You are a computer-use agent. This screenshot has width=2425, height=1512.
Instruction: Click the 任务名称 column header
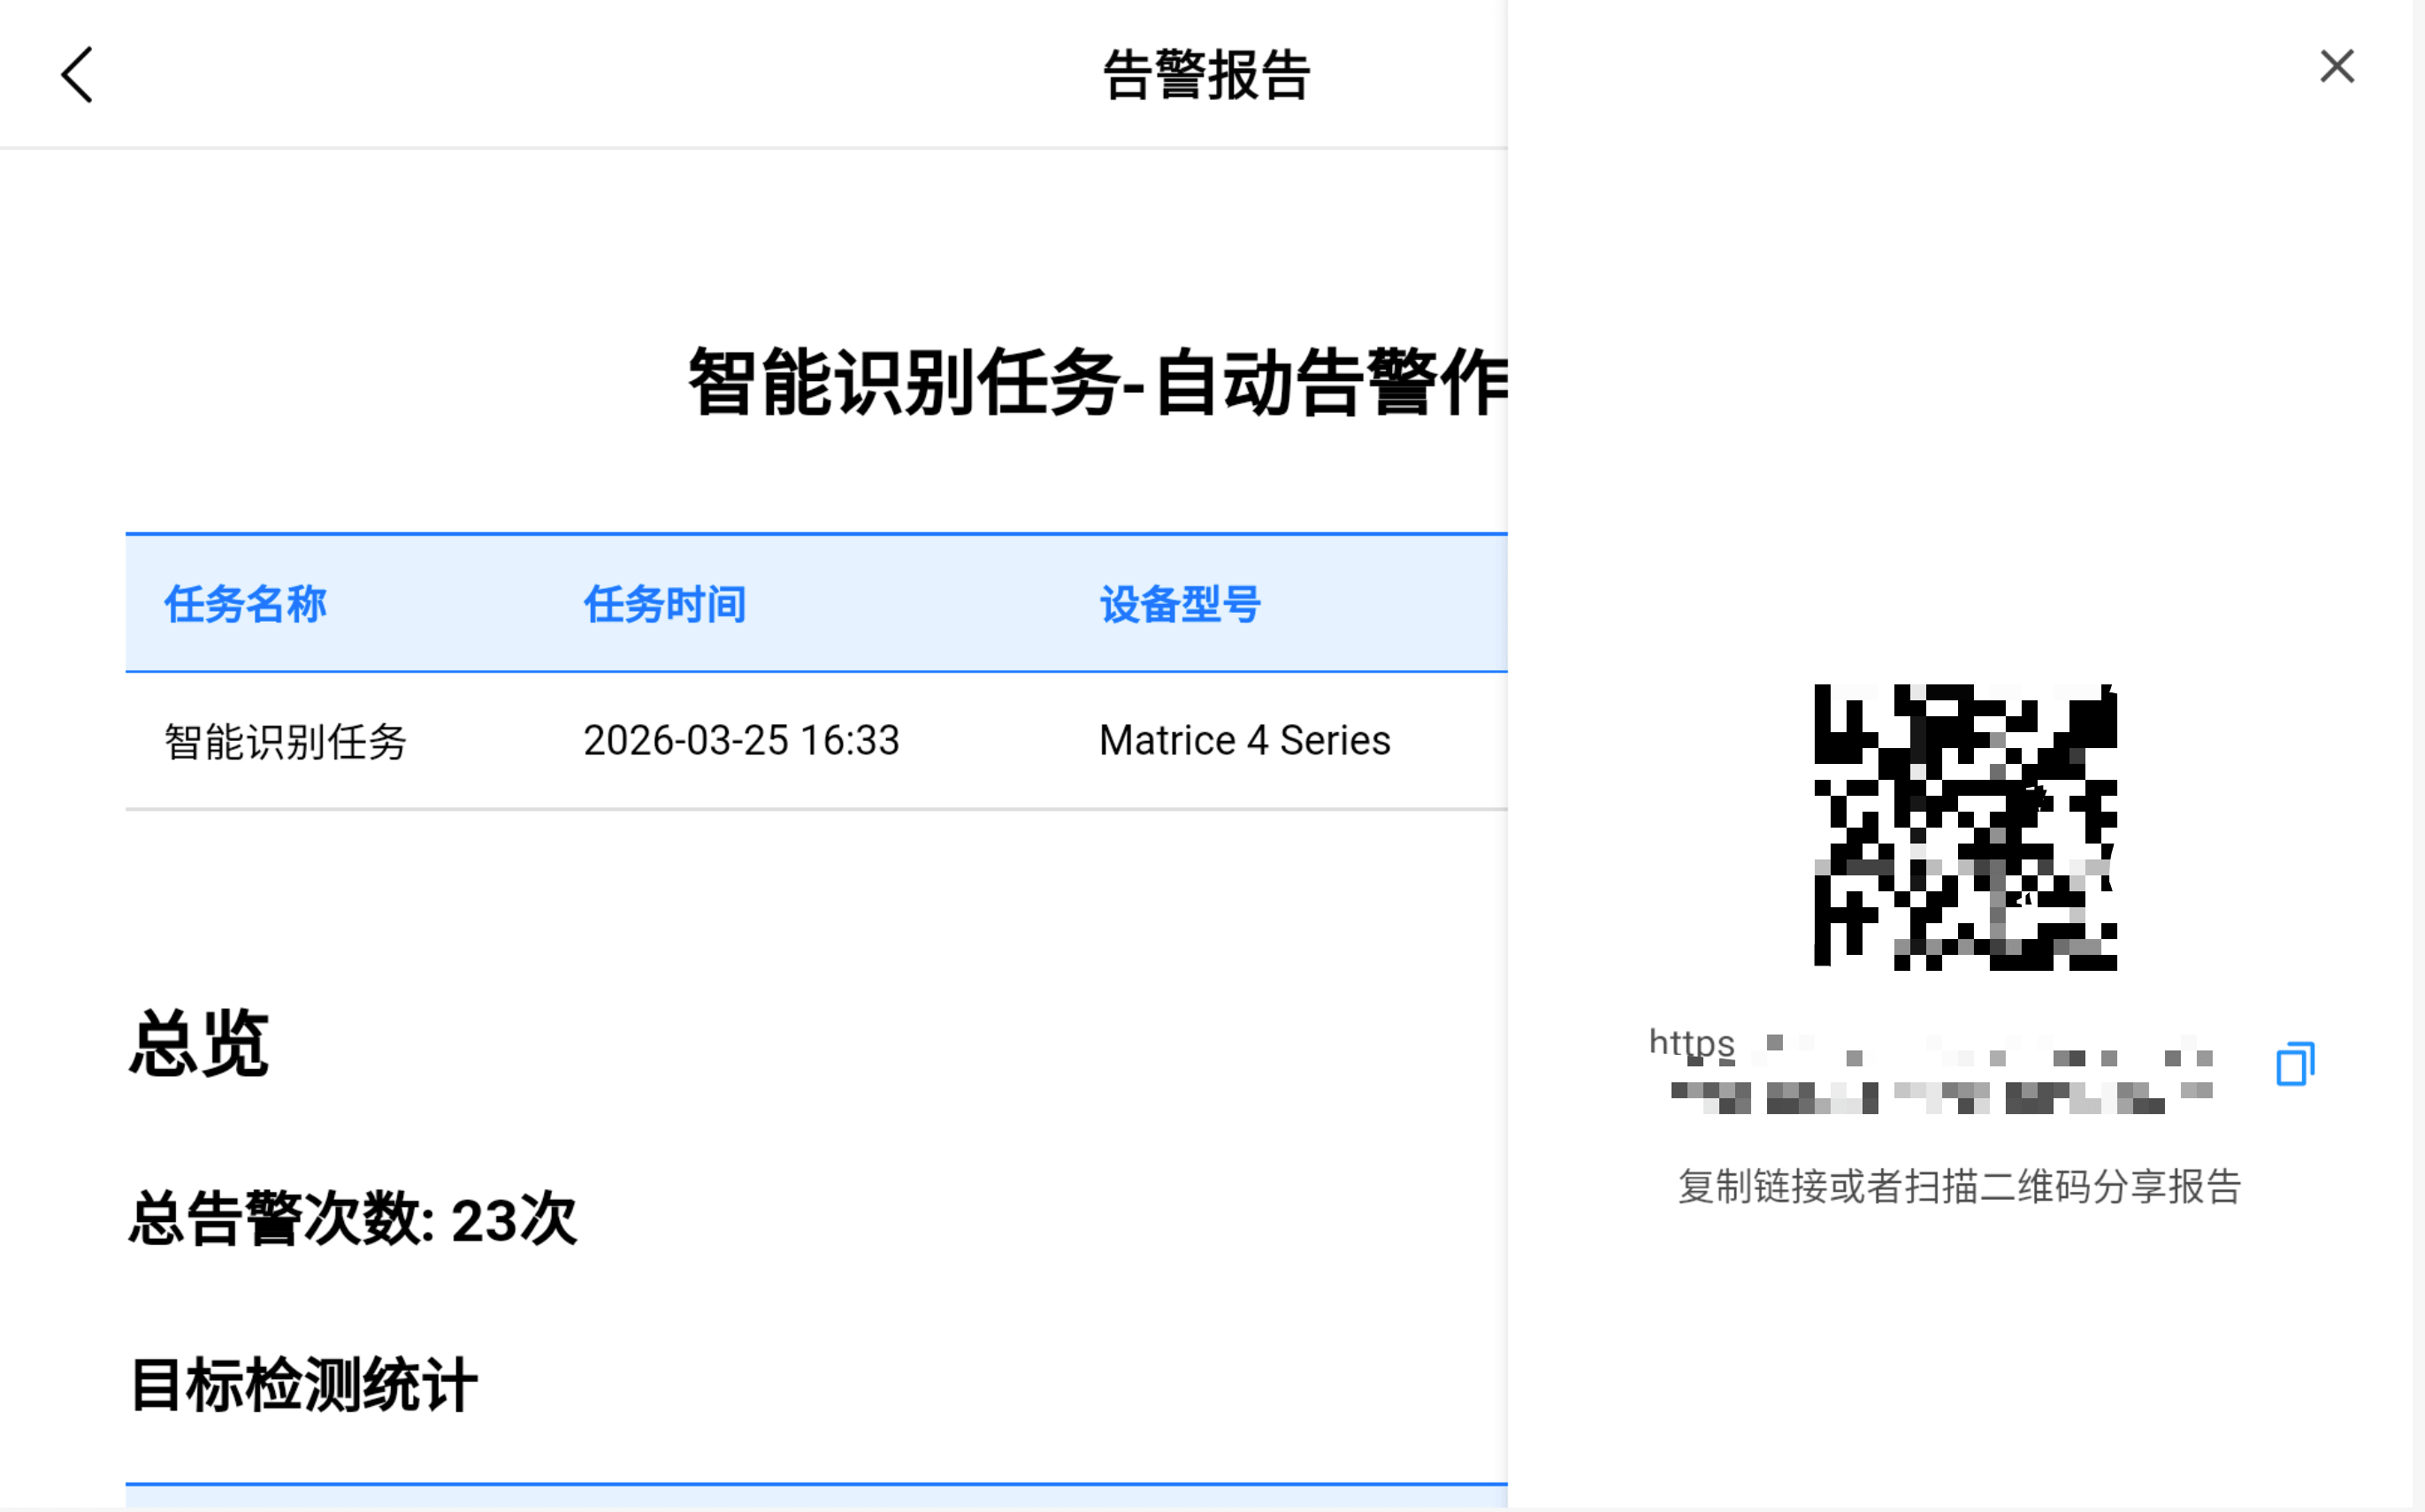click(245, 604)
